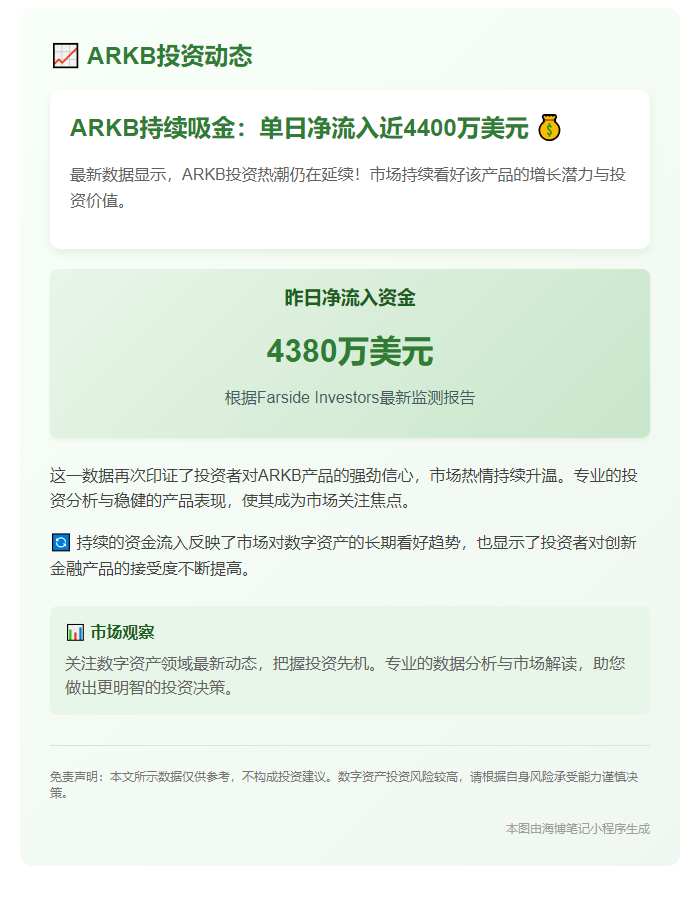The width and height of the screenshot is (700, 898).
Task: Click headline ARKB持续吸金：单日净流入近4400万美元
Action: (299, 128)
